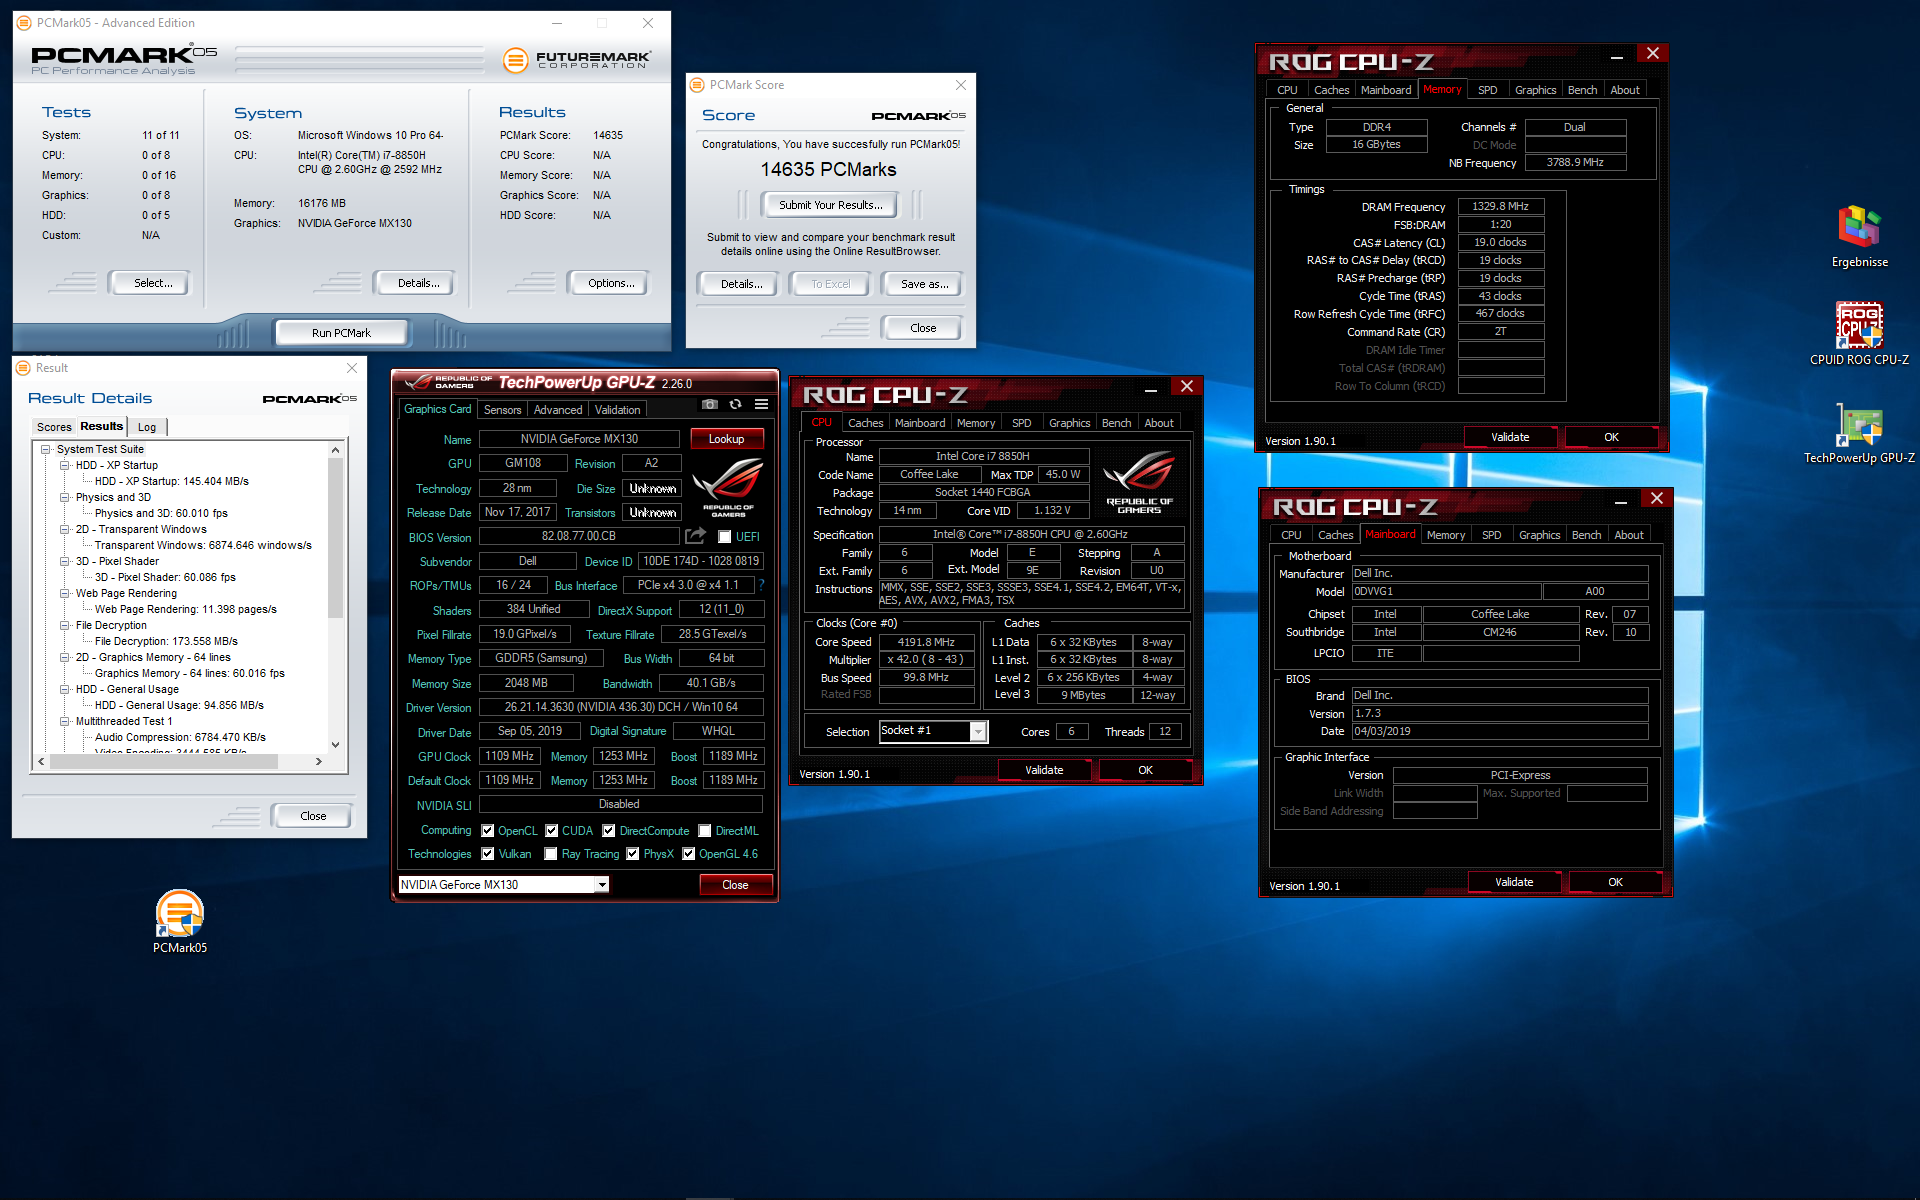Viewport: 1920px width, 1200px height.
Task: Click Details... button under System
Action: (x=418, y=283)
